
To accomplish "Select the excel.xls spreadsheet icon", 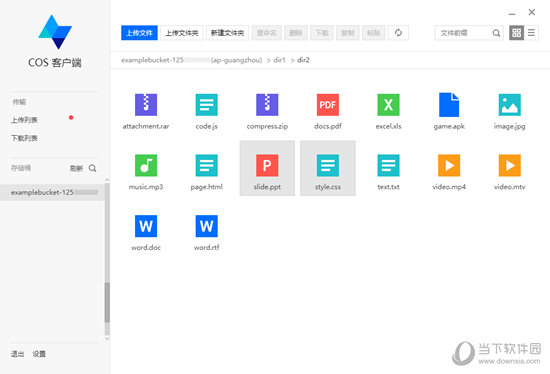I will (388, 105).
